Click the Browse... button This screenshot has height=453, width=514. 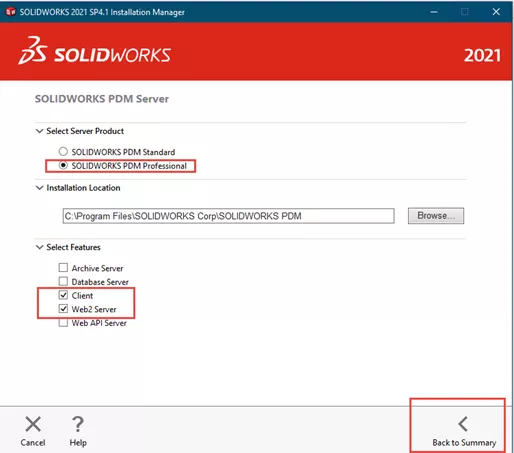click(x=436, y=216)
